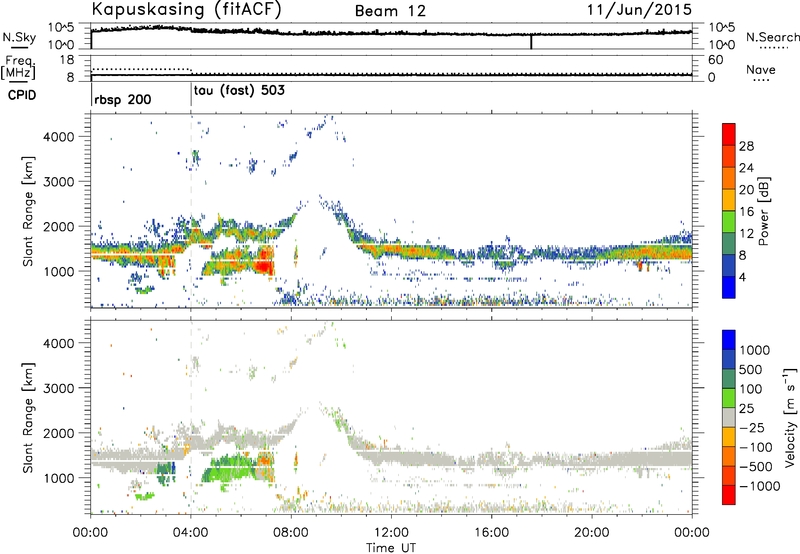The image size is (800, 554).
Task: Click the '-100' tick on Velocity colorbar
Action: pyautogui.click(x=756, y=447)
